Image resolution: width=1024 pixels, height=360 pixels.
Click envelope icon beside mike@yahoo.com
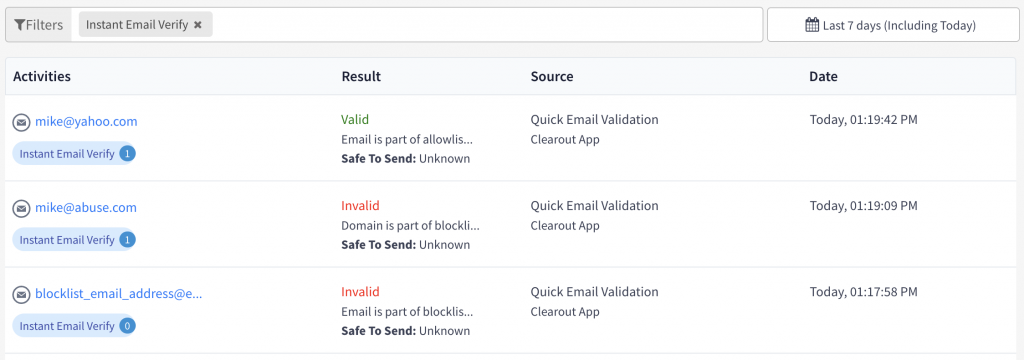pyautogui.click(x=22, y=122)
